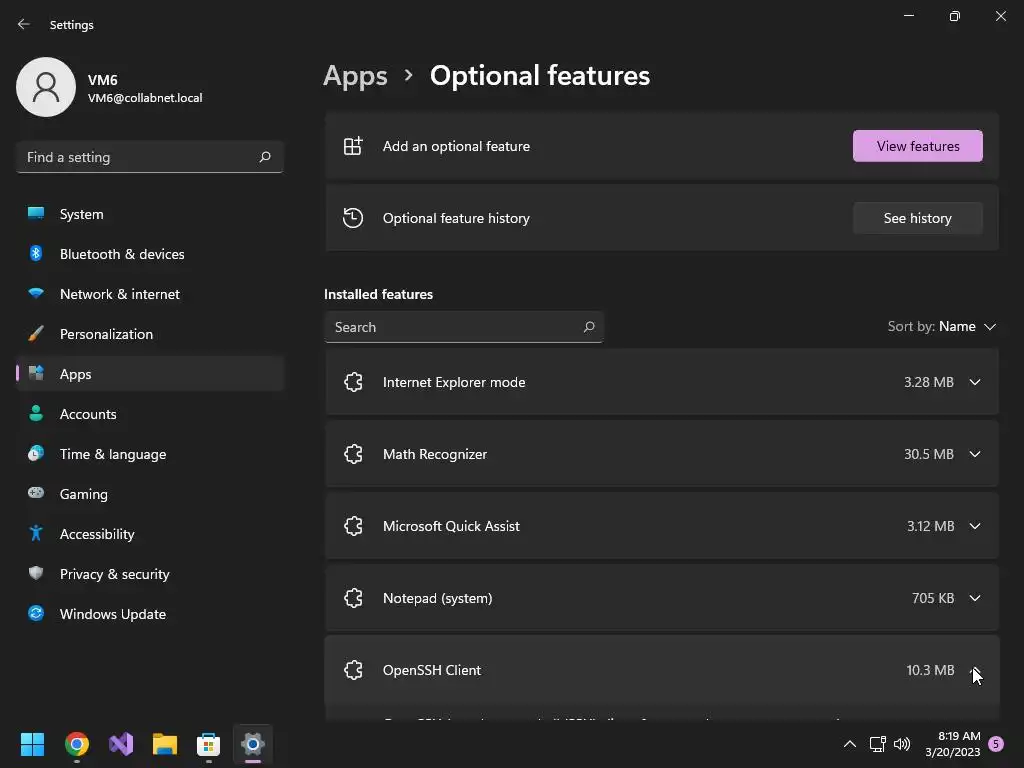Launch Google Chrome from the taskbar
Viewport: 1024px width, 768px height.
coord(77,744)
